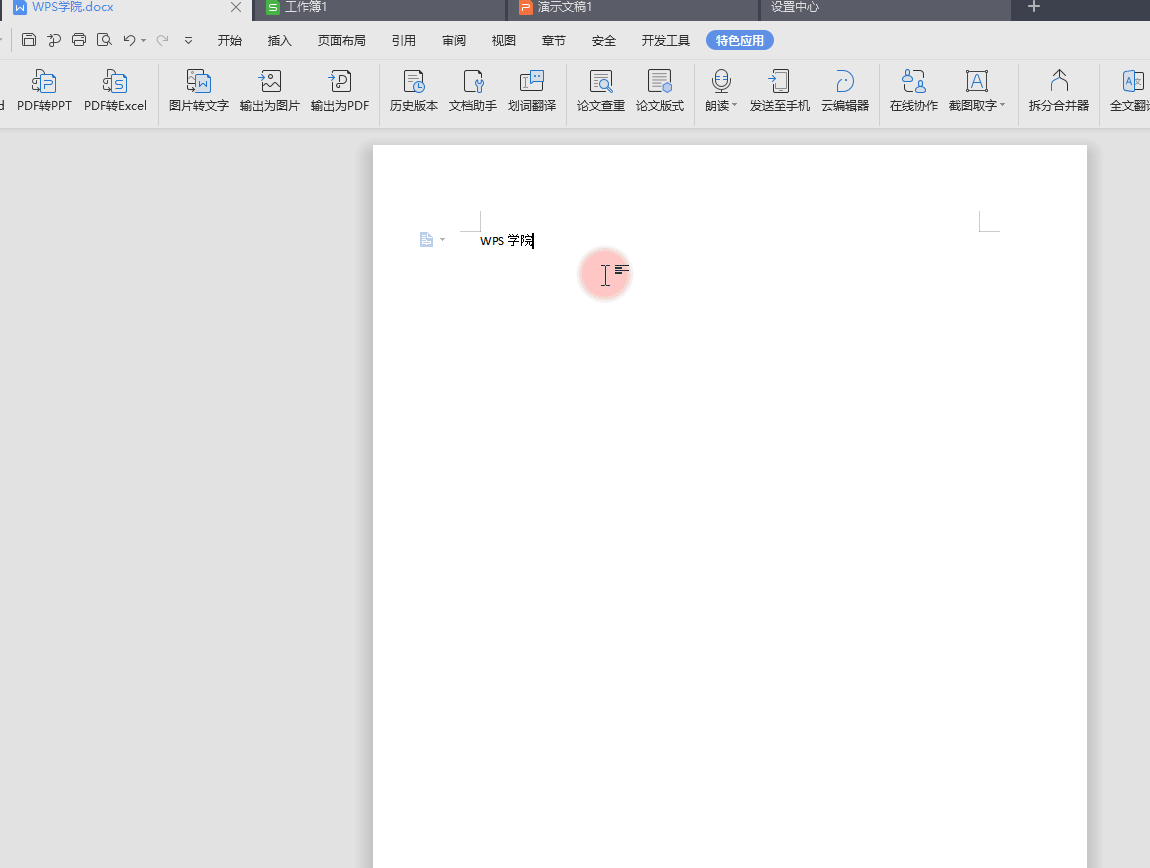The image size is (1150, 868).
Task: Open the 审阅 ribbon tab
Action: (x=454, y=40)
